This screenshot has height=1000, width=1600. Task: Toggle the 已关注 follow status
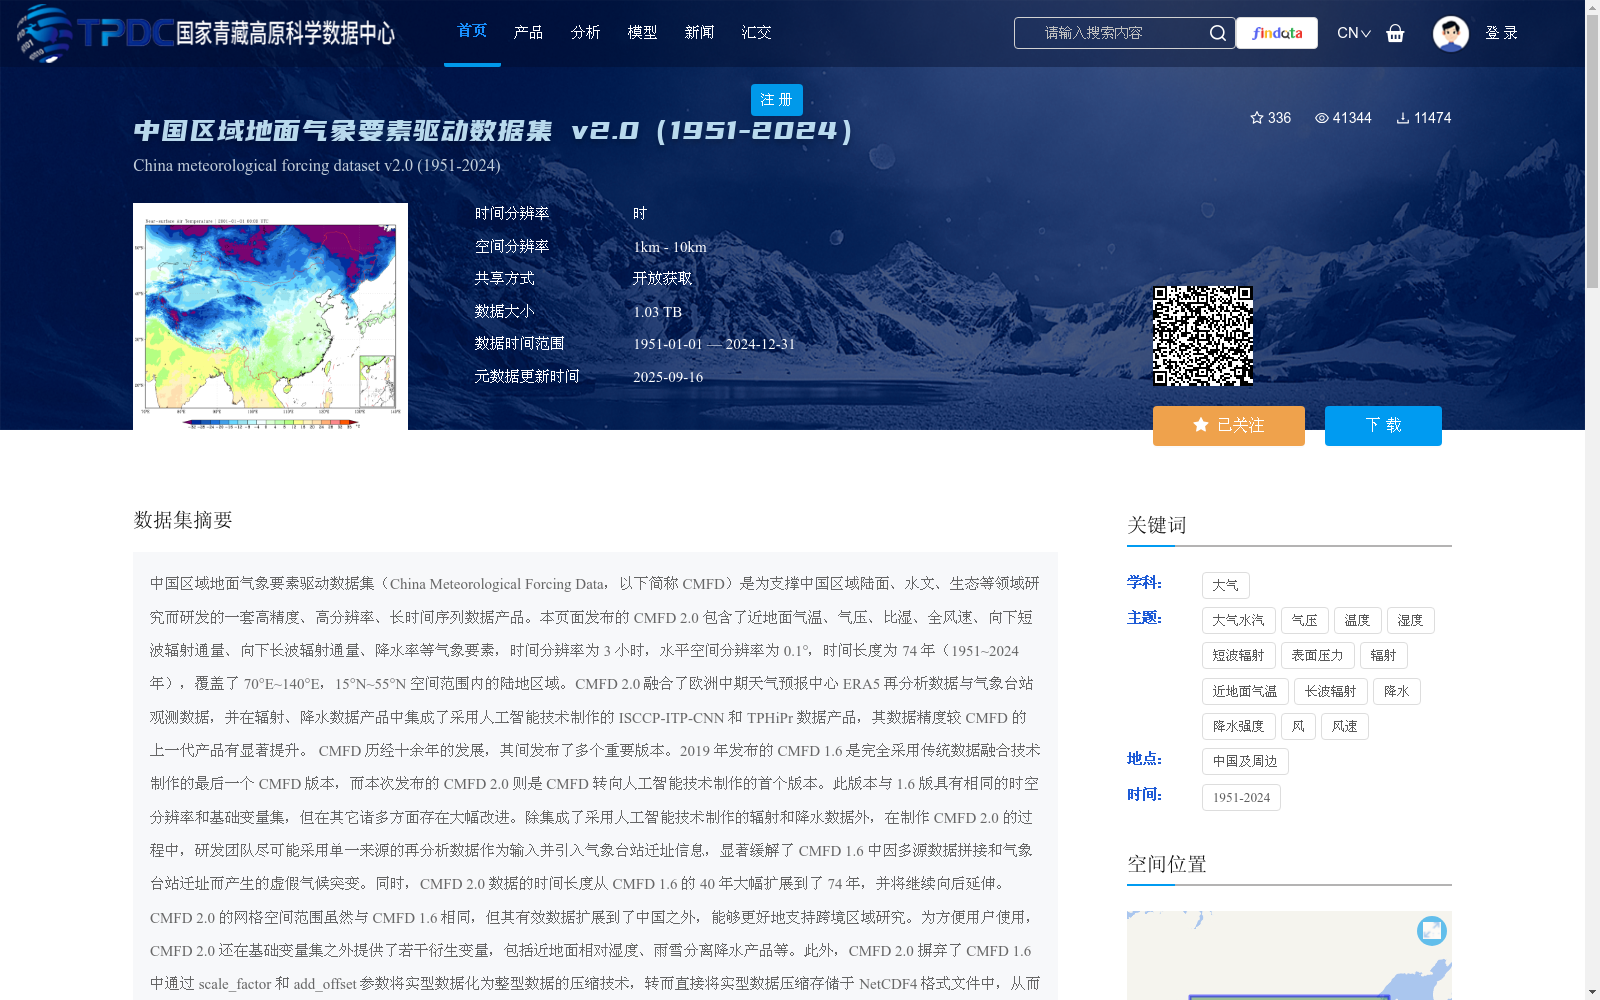[x=1228, y=425]
